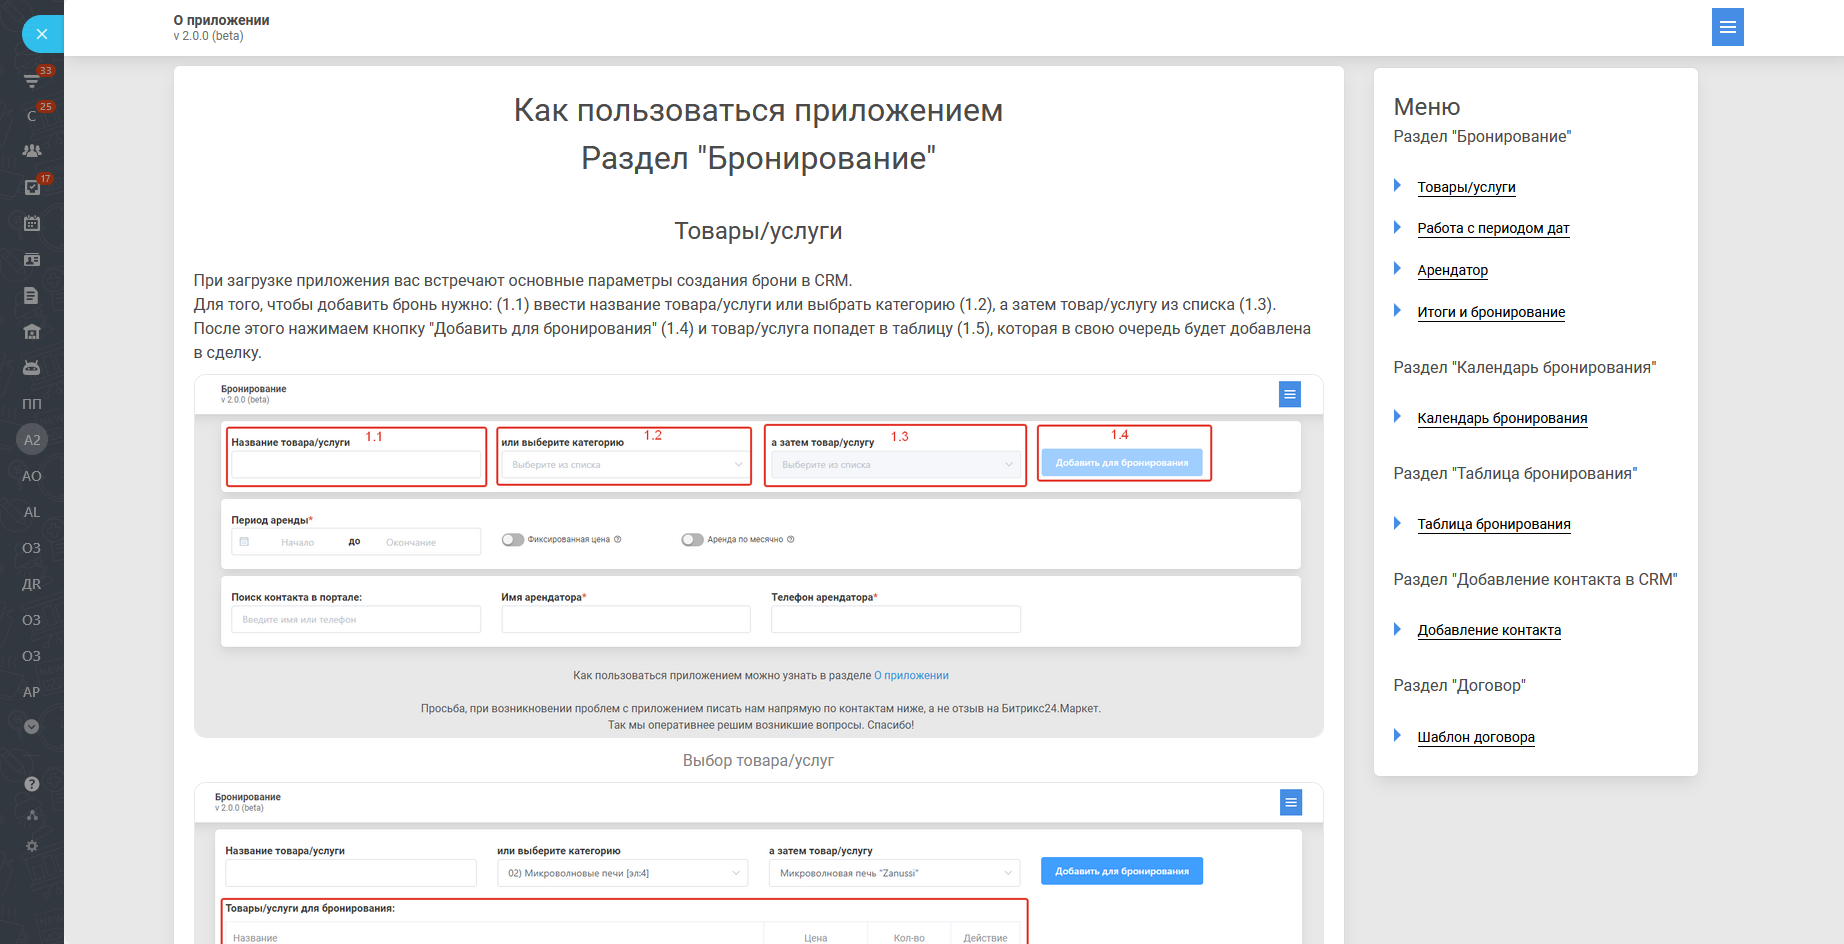Open the Таблица бронирования menu link
The image size is (1844, 944).
click(1494, 524)
